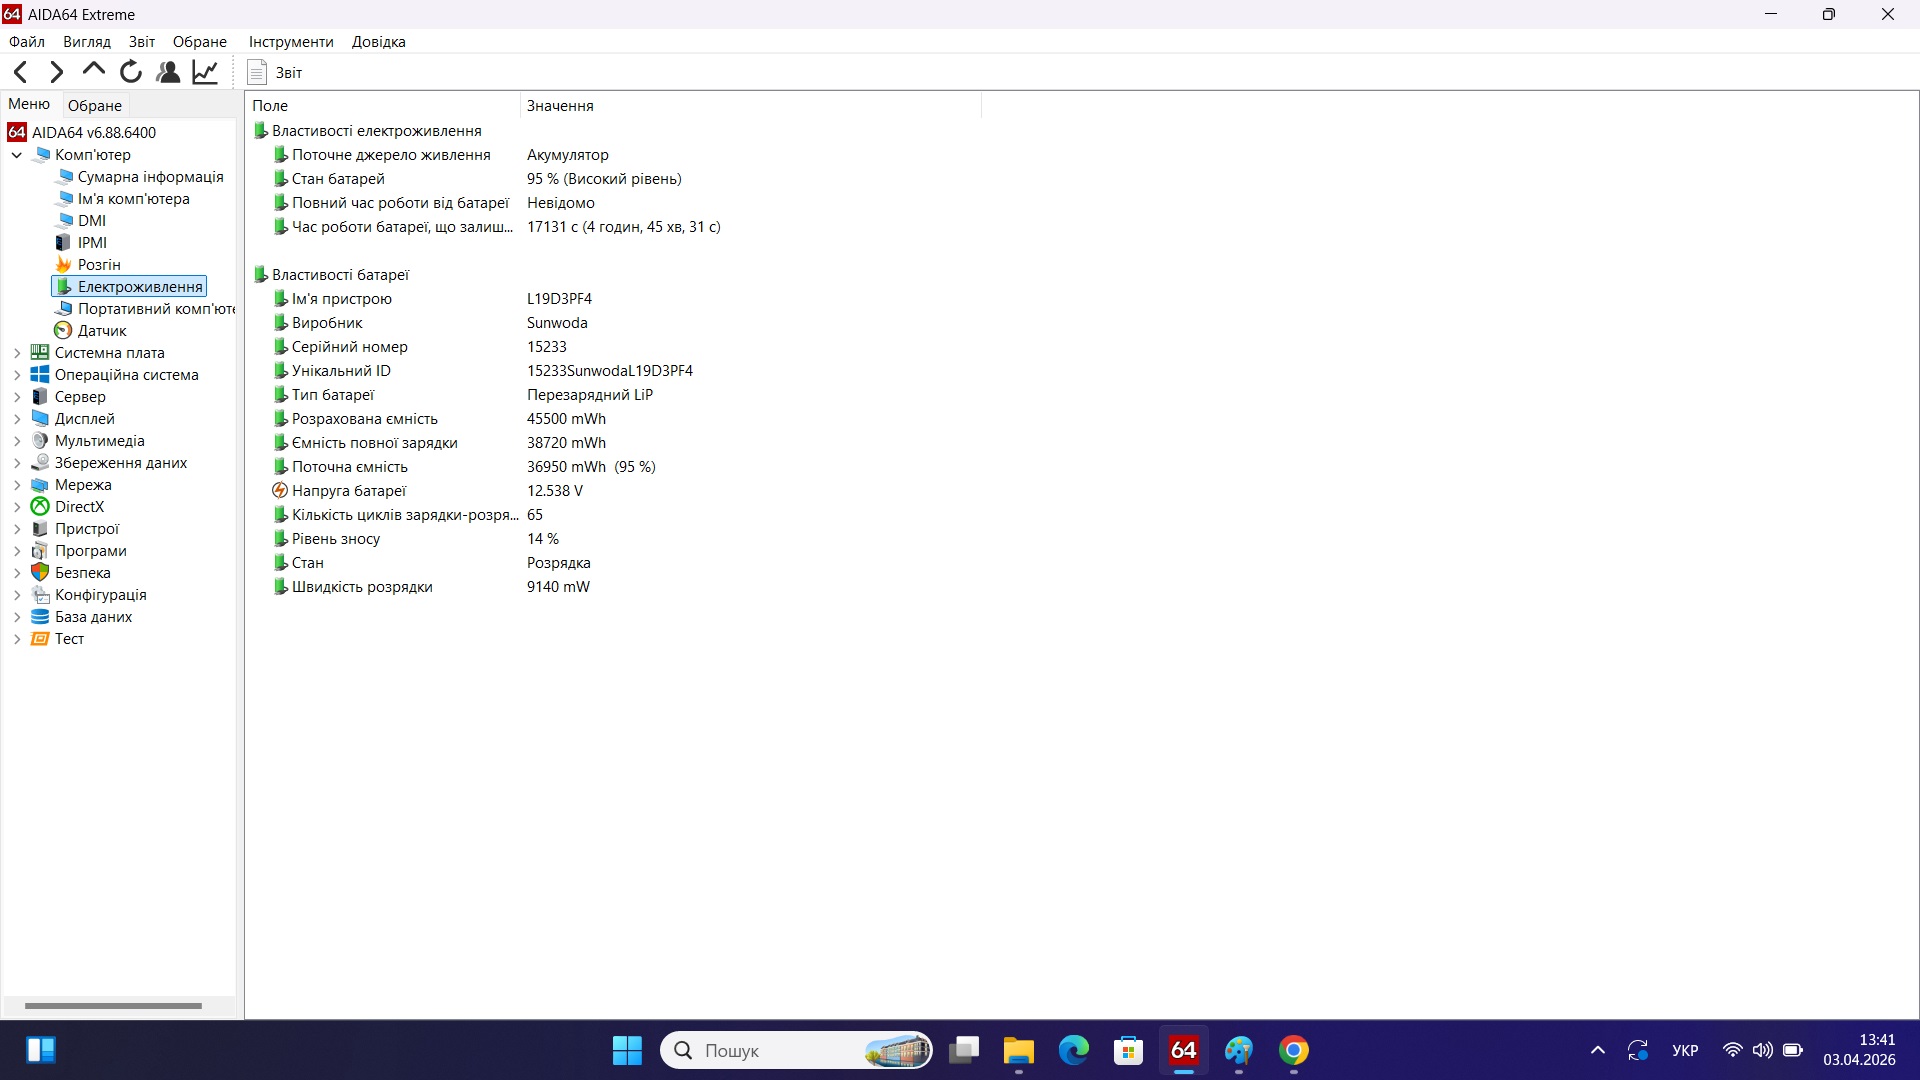The image size is (1920, 1080).
Task: Expand the DirectX tree node
Action: pyautogui.click(x=16, y=506)
